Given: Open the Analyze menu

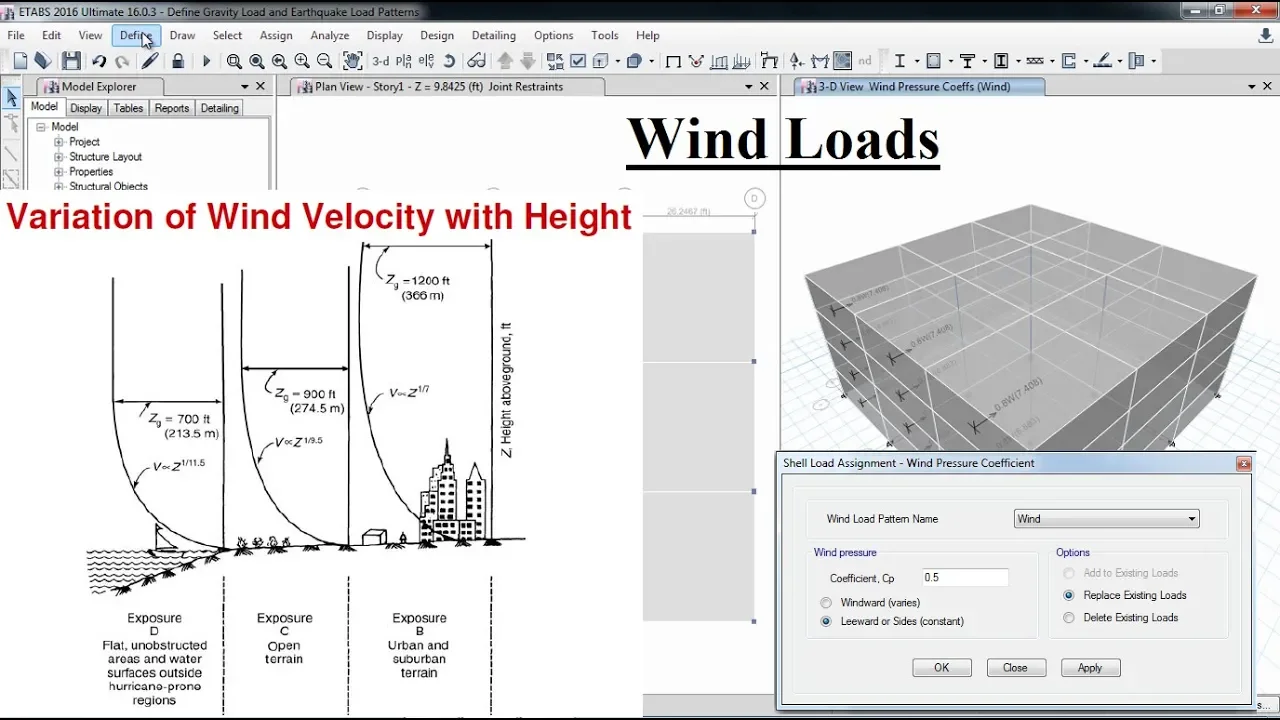Looking at the screenshot, I should pyautogui.click(x=329, y=35).
